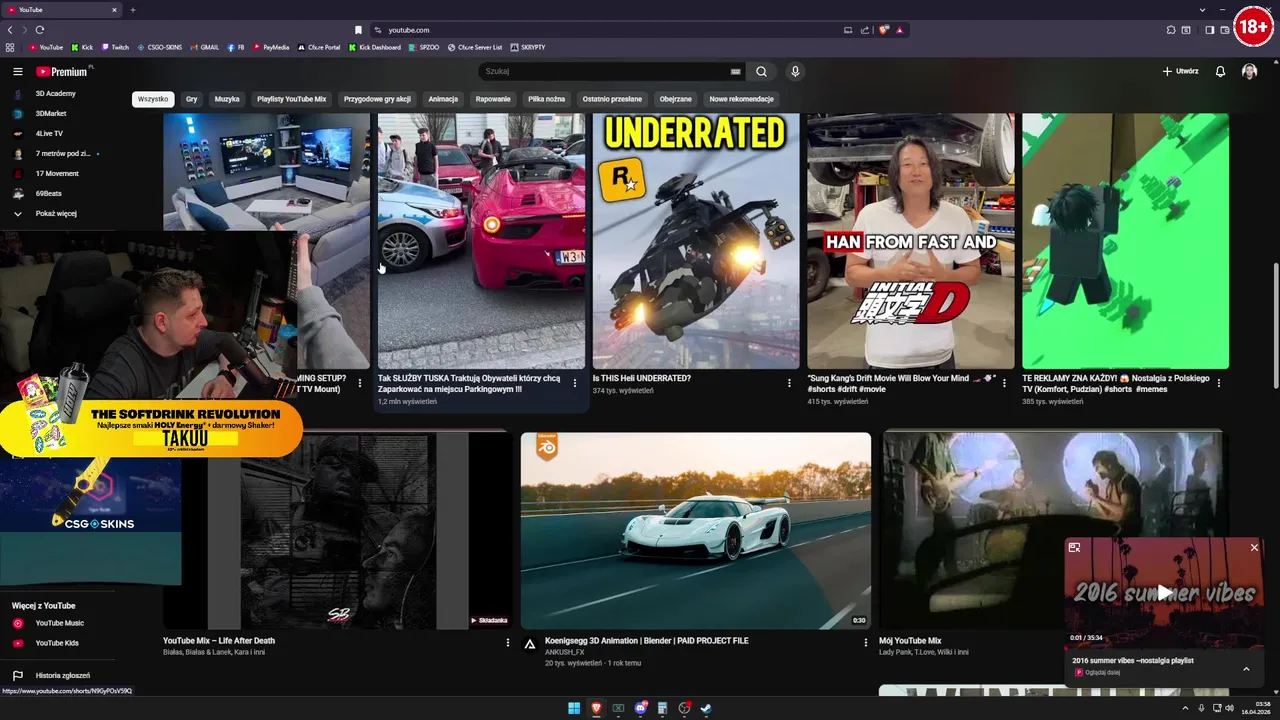Select the Playlisty YouTube Mix chip
1280x720 pixels.
(291, 99)
